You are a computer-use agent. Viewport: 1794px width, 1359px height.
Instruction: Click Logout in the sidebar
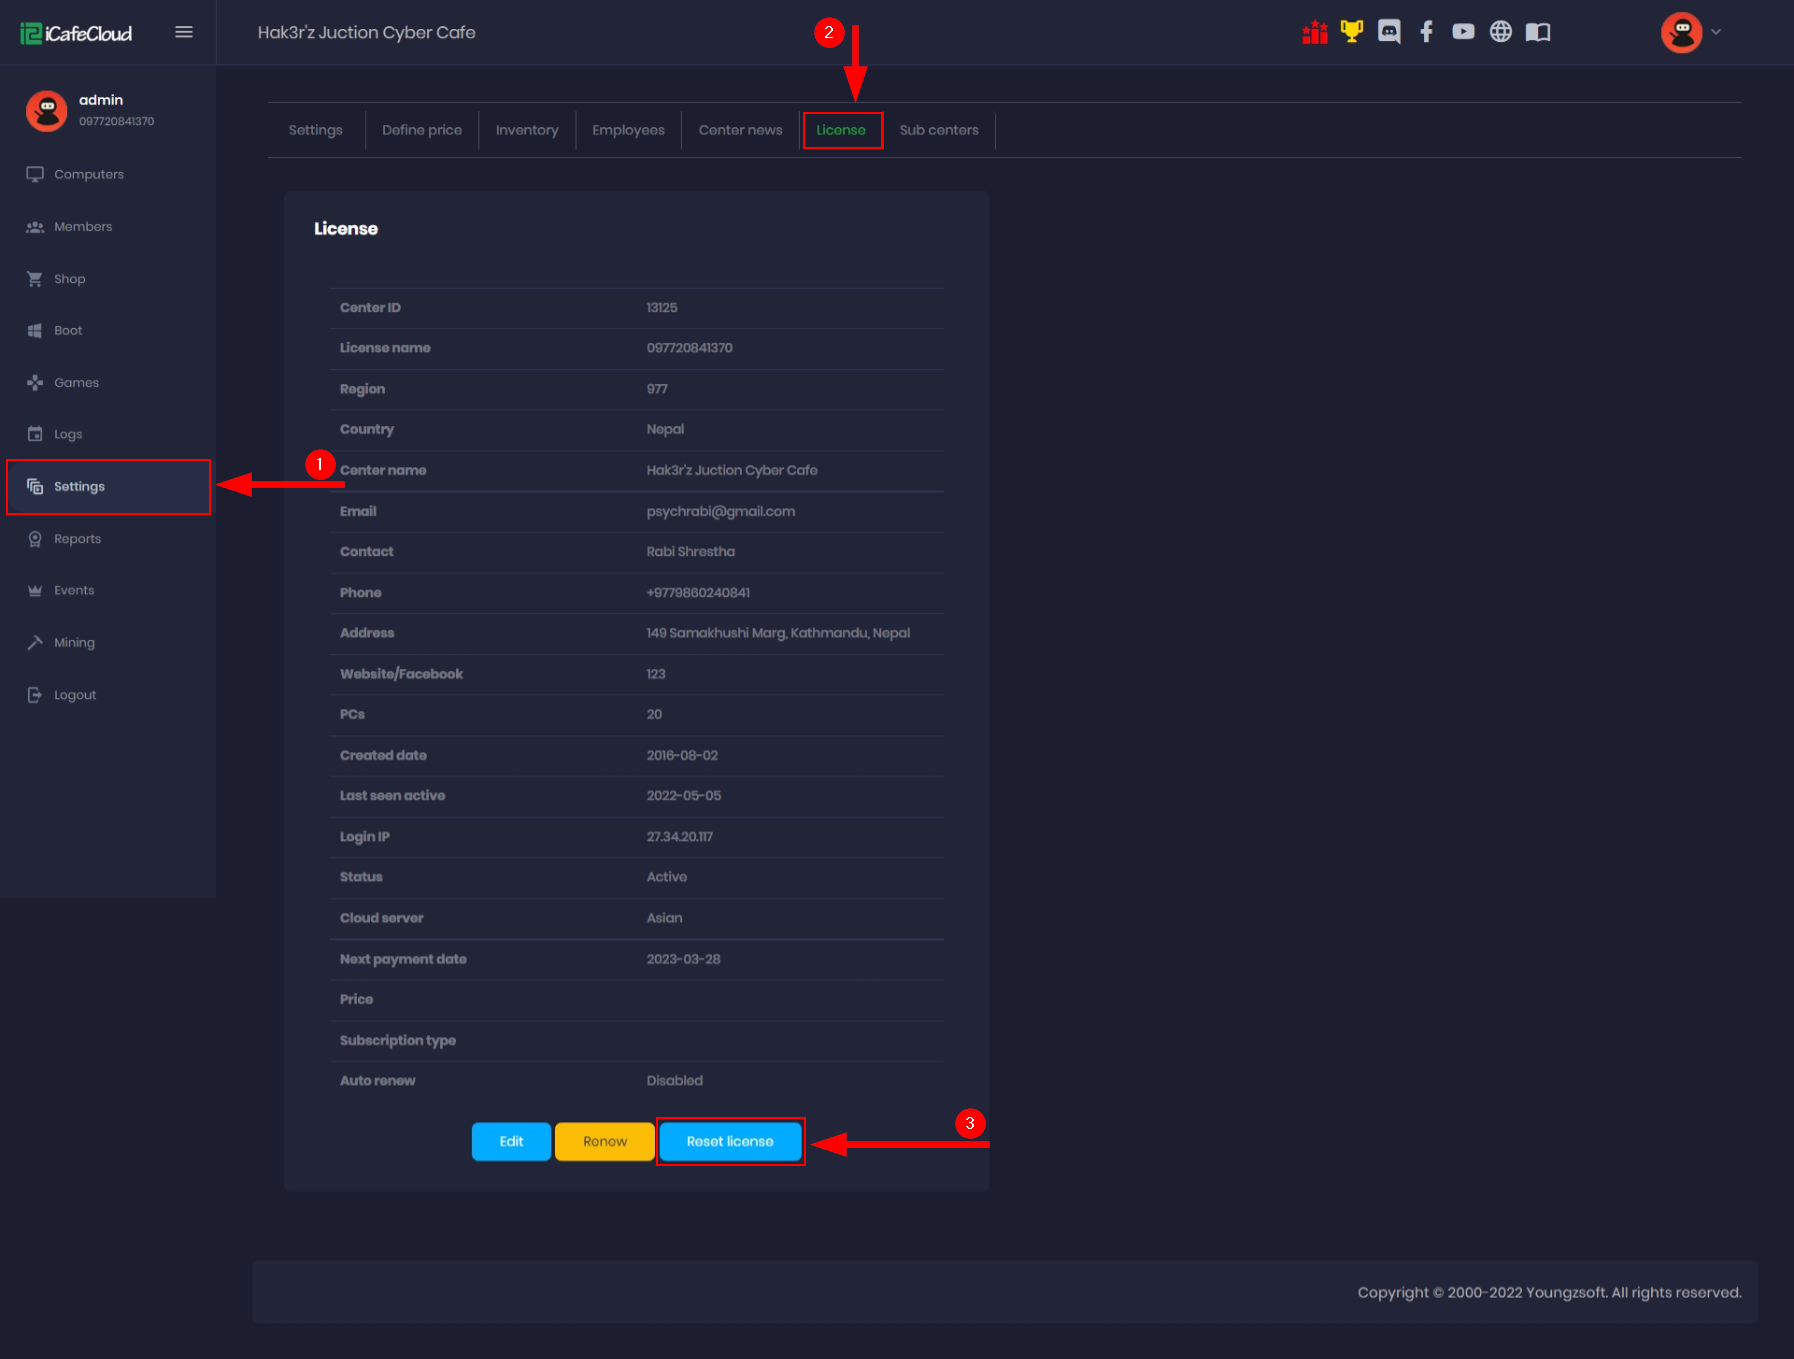[75, 695]
